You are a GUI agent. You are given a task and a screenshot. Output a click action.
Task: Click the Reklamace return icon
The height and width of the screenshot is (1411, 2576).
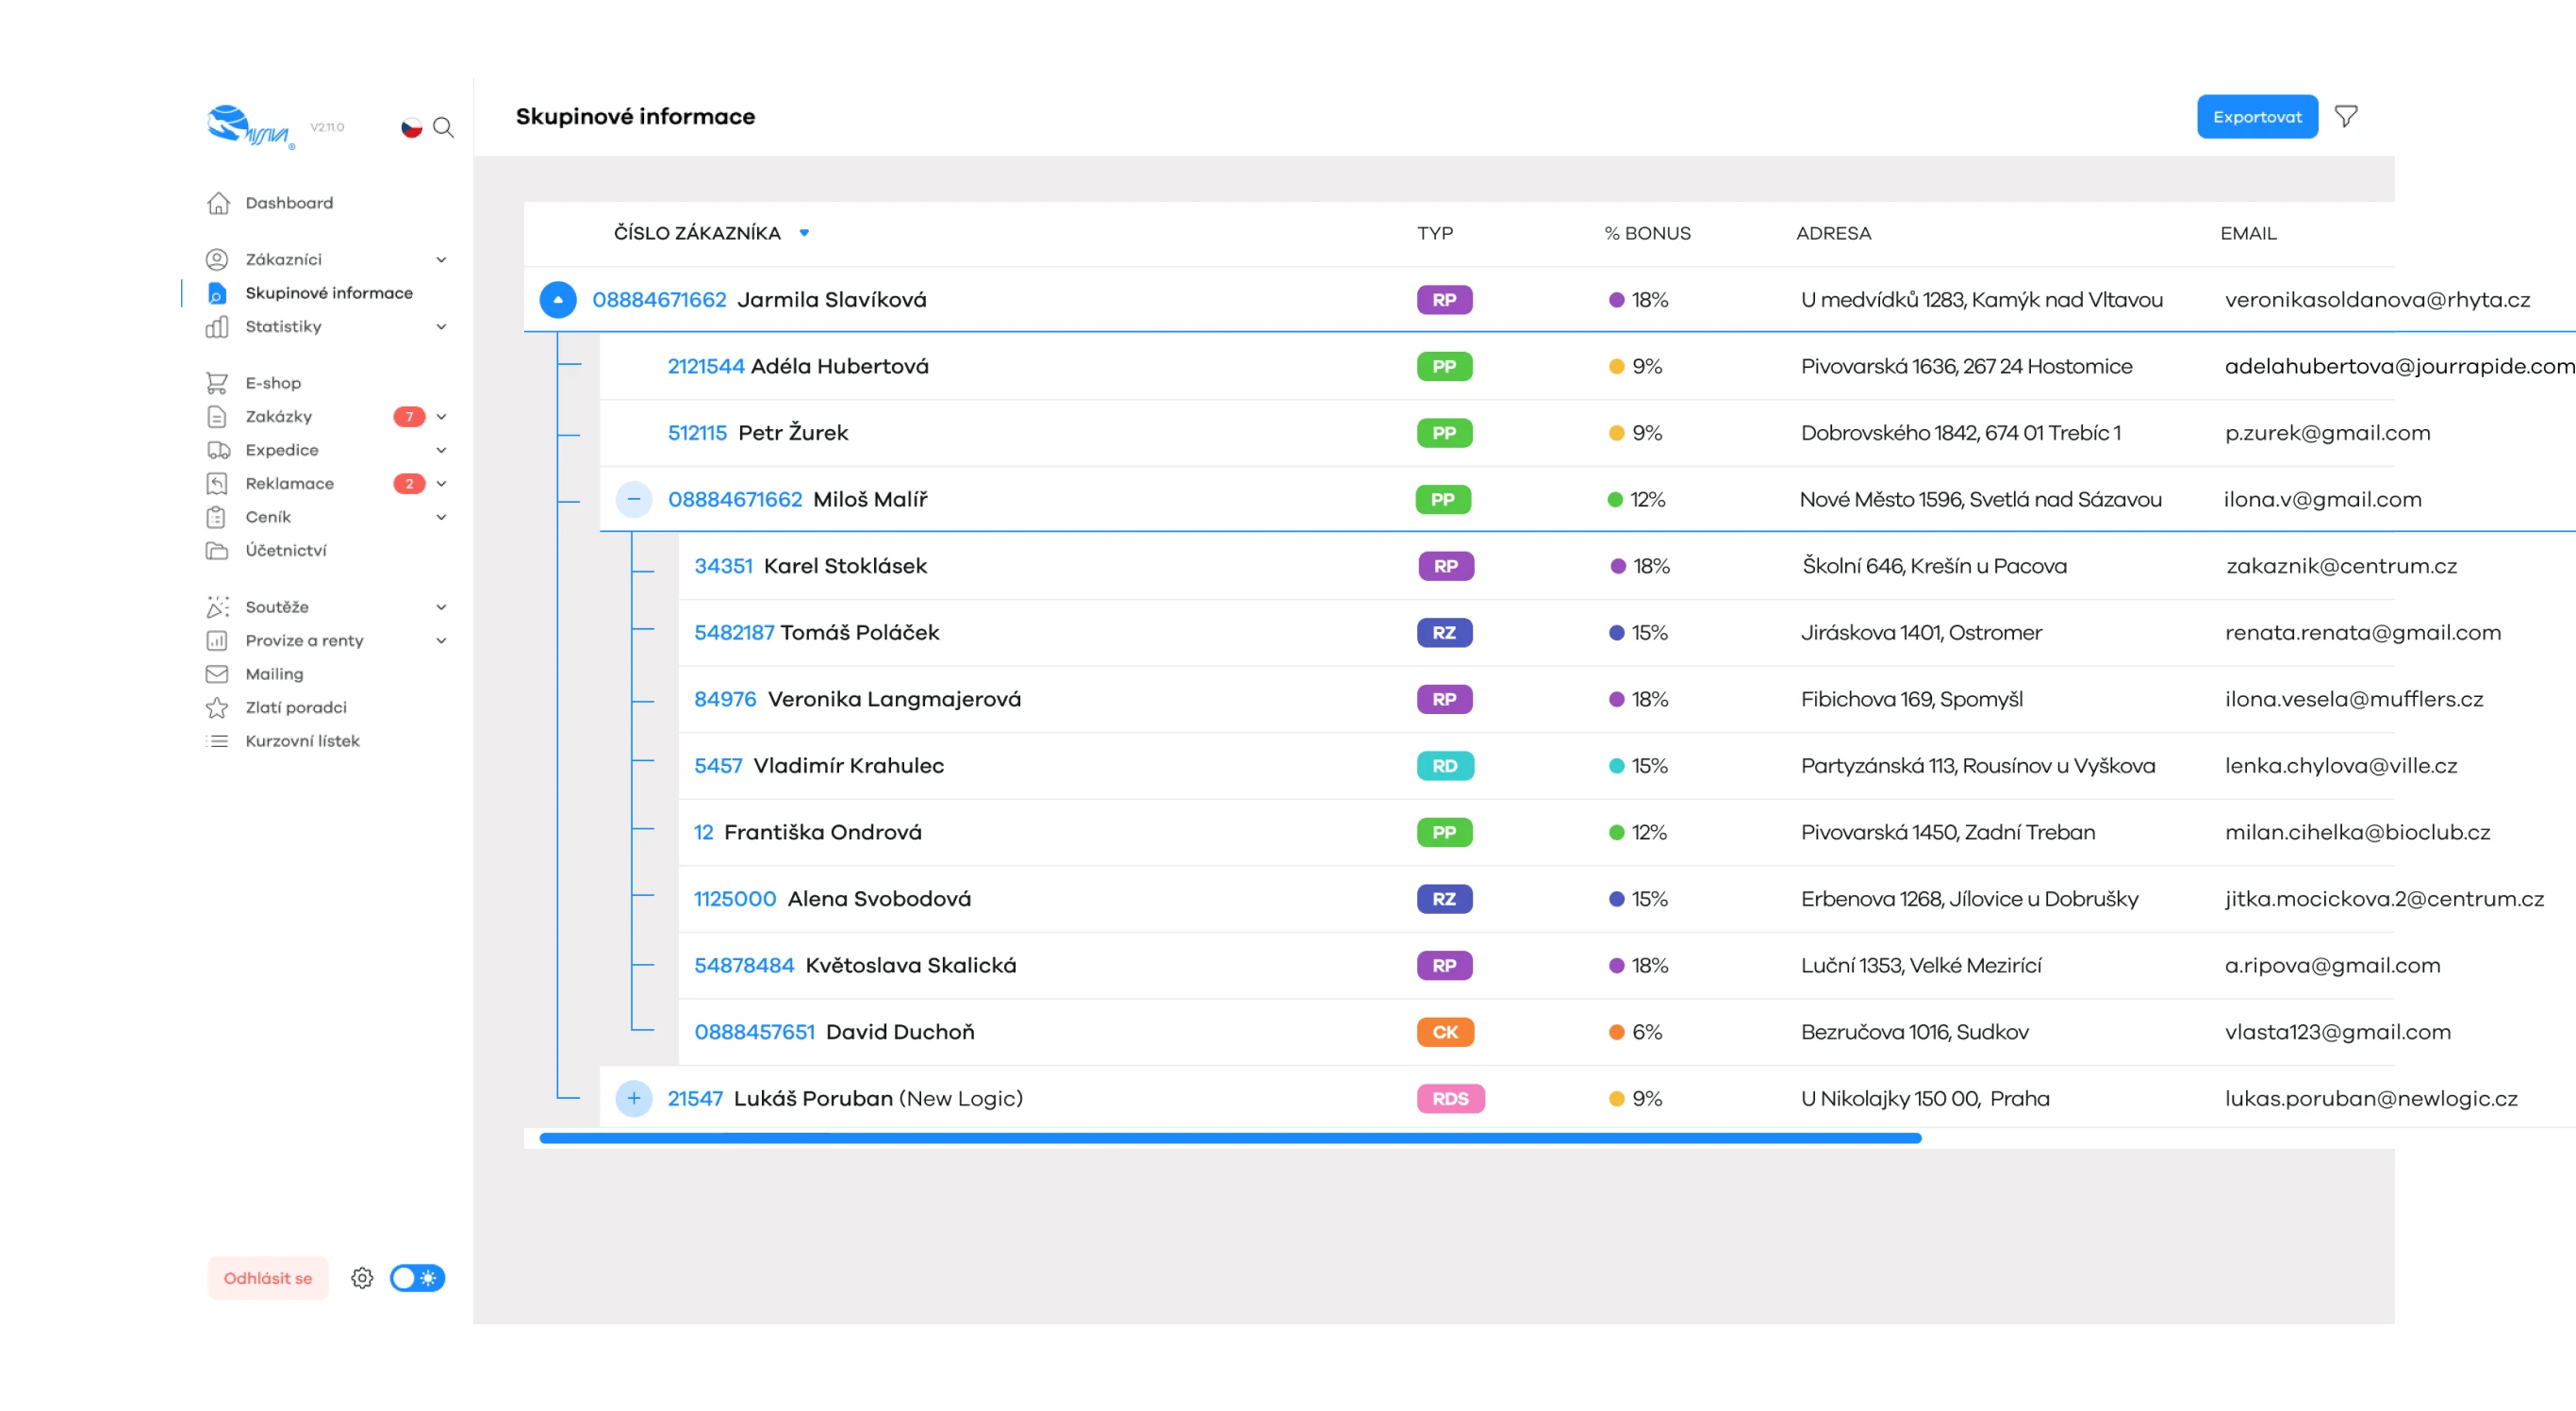click(217, 484)
